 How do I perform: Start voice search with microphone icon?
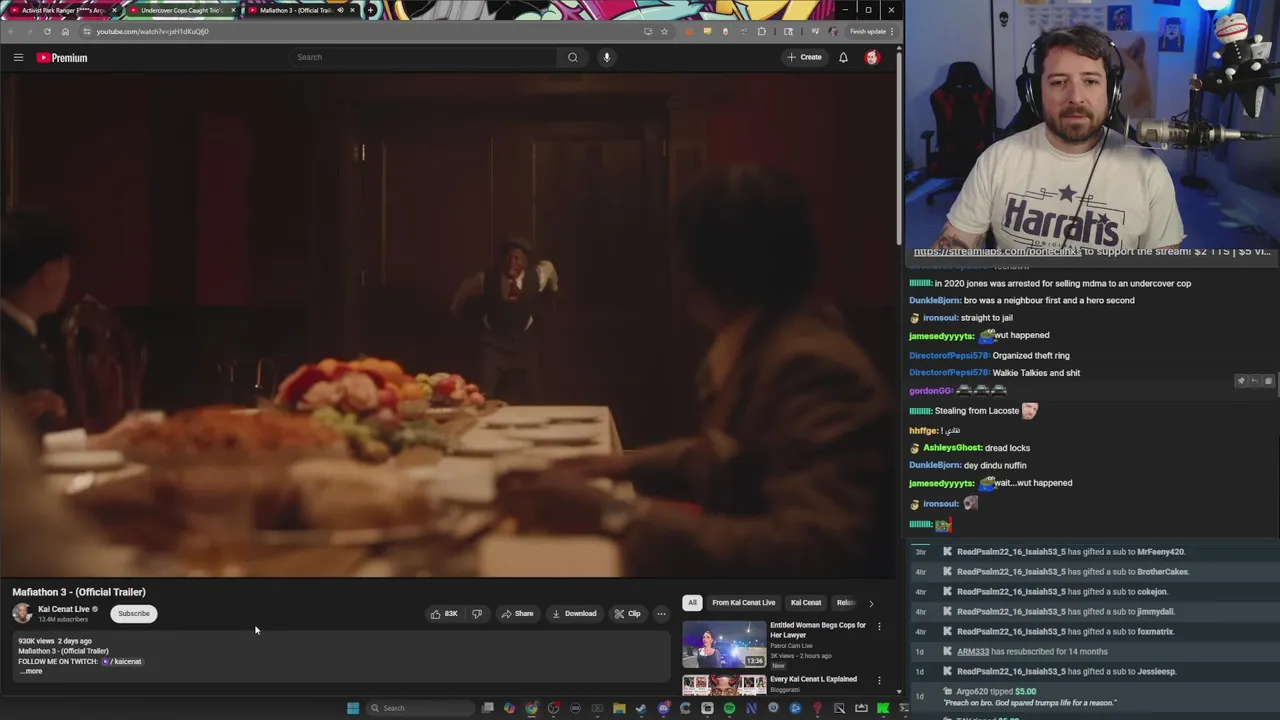pos(606,57)
